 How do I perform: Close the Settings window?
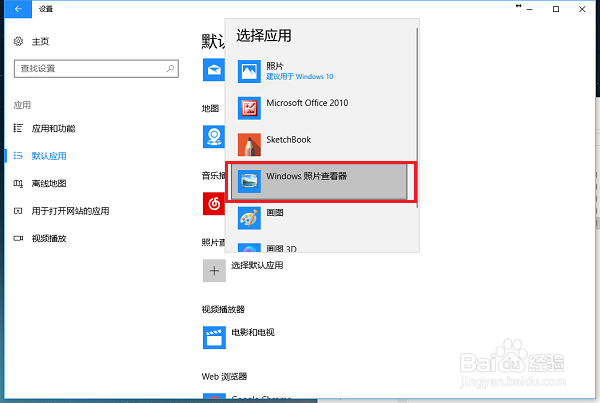[582, 9]
